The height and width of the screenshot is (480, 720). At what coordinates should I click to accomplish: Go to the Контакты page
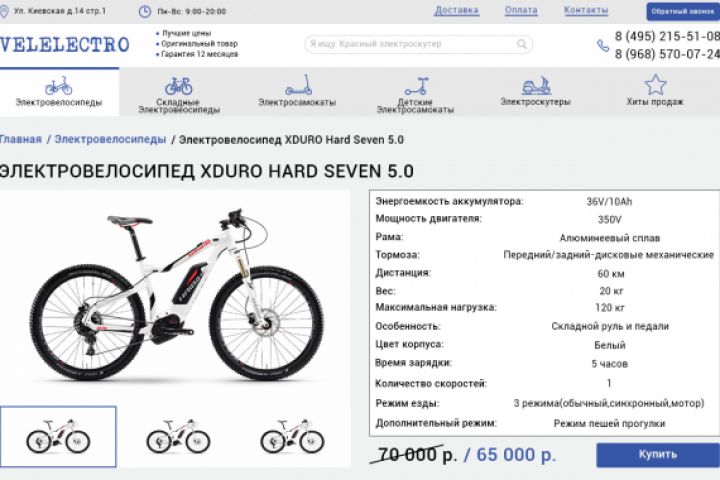586,10
